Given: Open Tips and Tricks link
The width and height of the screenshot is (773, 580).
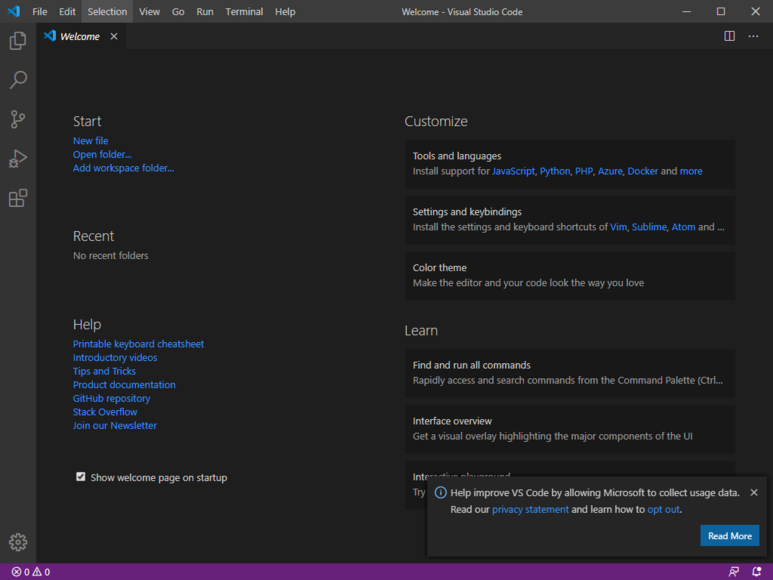Looking at the screenshot, I should (x=104, y=371).
